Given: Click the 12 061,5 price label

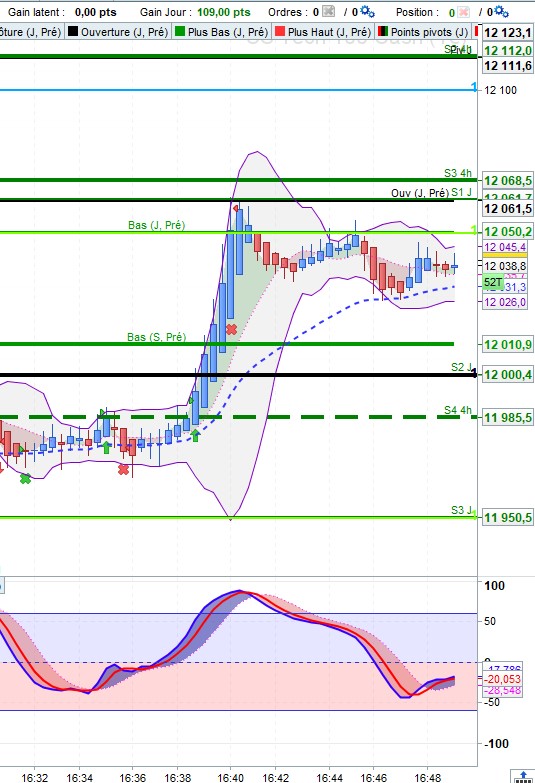Looking at the screenshot, I should tap(508, 208).
